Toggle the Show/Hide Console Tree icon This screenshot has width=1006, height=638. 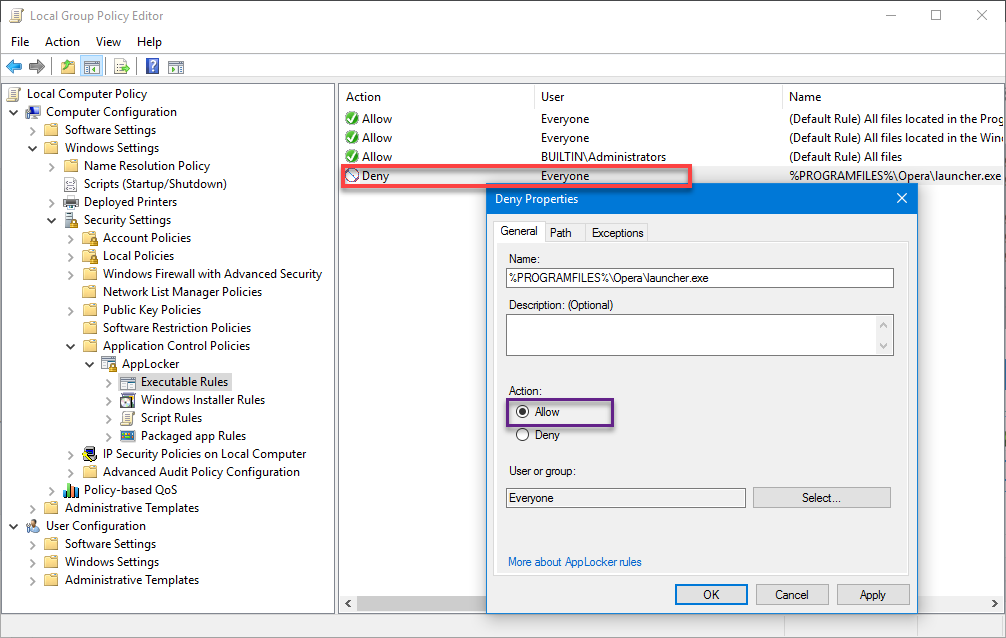pos(91,67)
